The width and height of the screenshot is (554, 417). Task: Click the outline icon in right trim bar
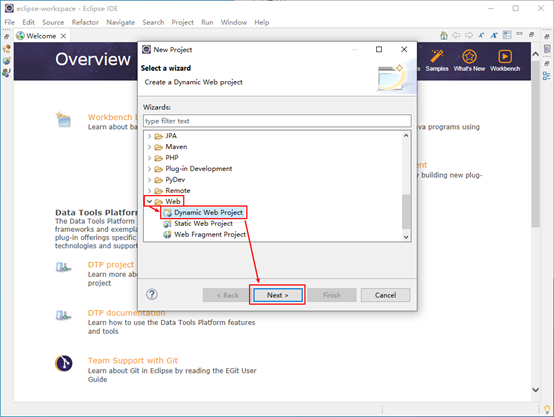547,76
